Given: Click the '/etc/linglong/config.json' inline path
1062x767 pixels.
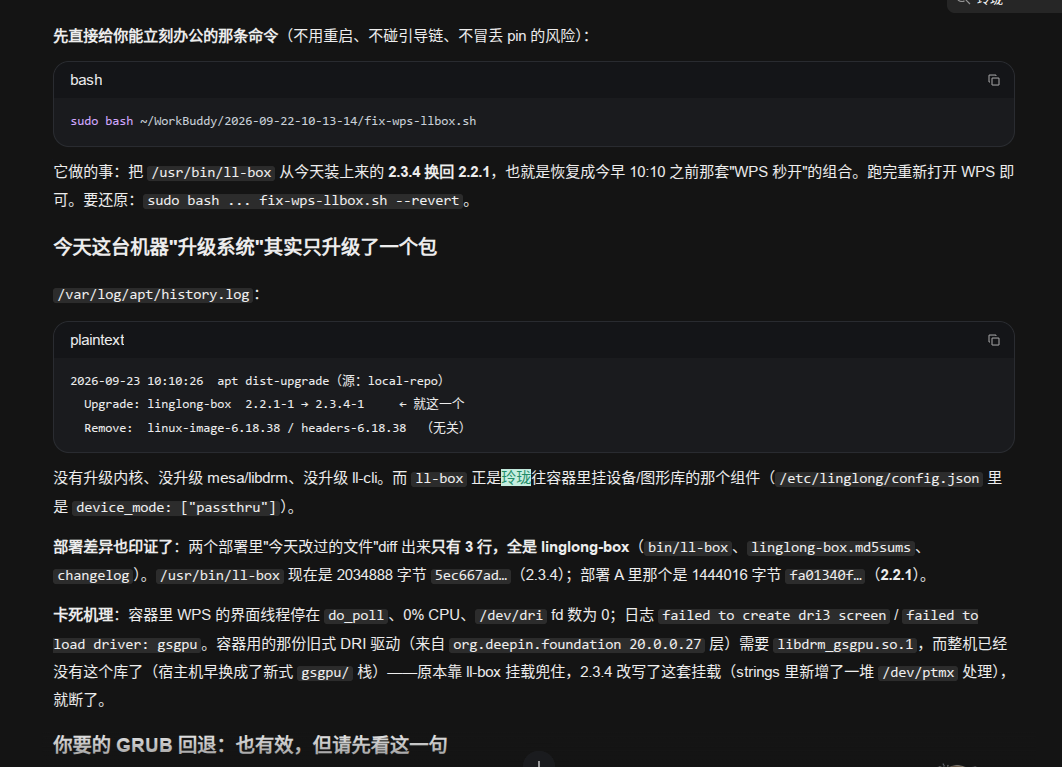Looking at the screenshot, I should (879, 478).
